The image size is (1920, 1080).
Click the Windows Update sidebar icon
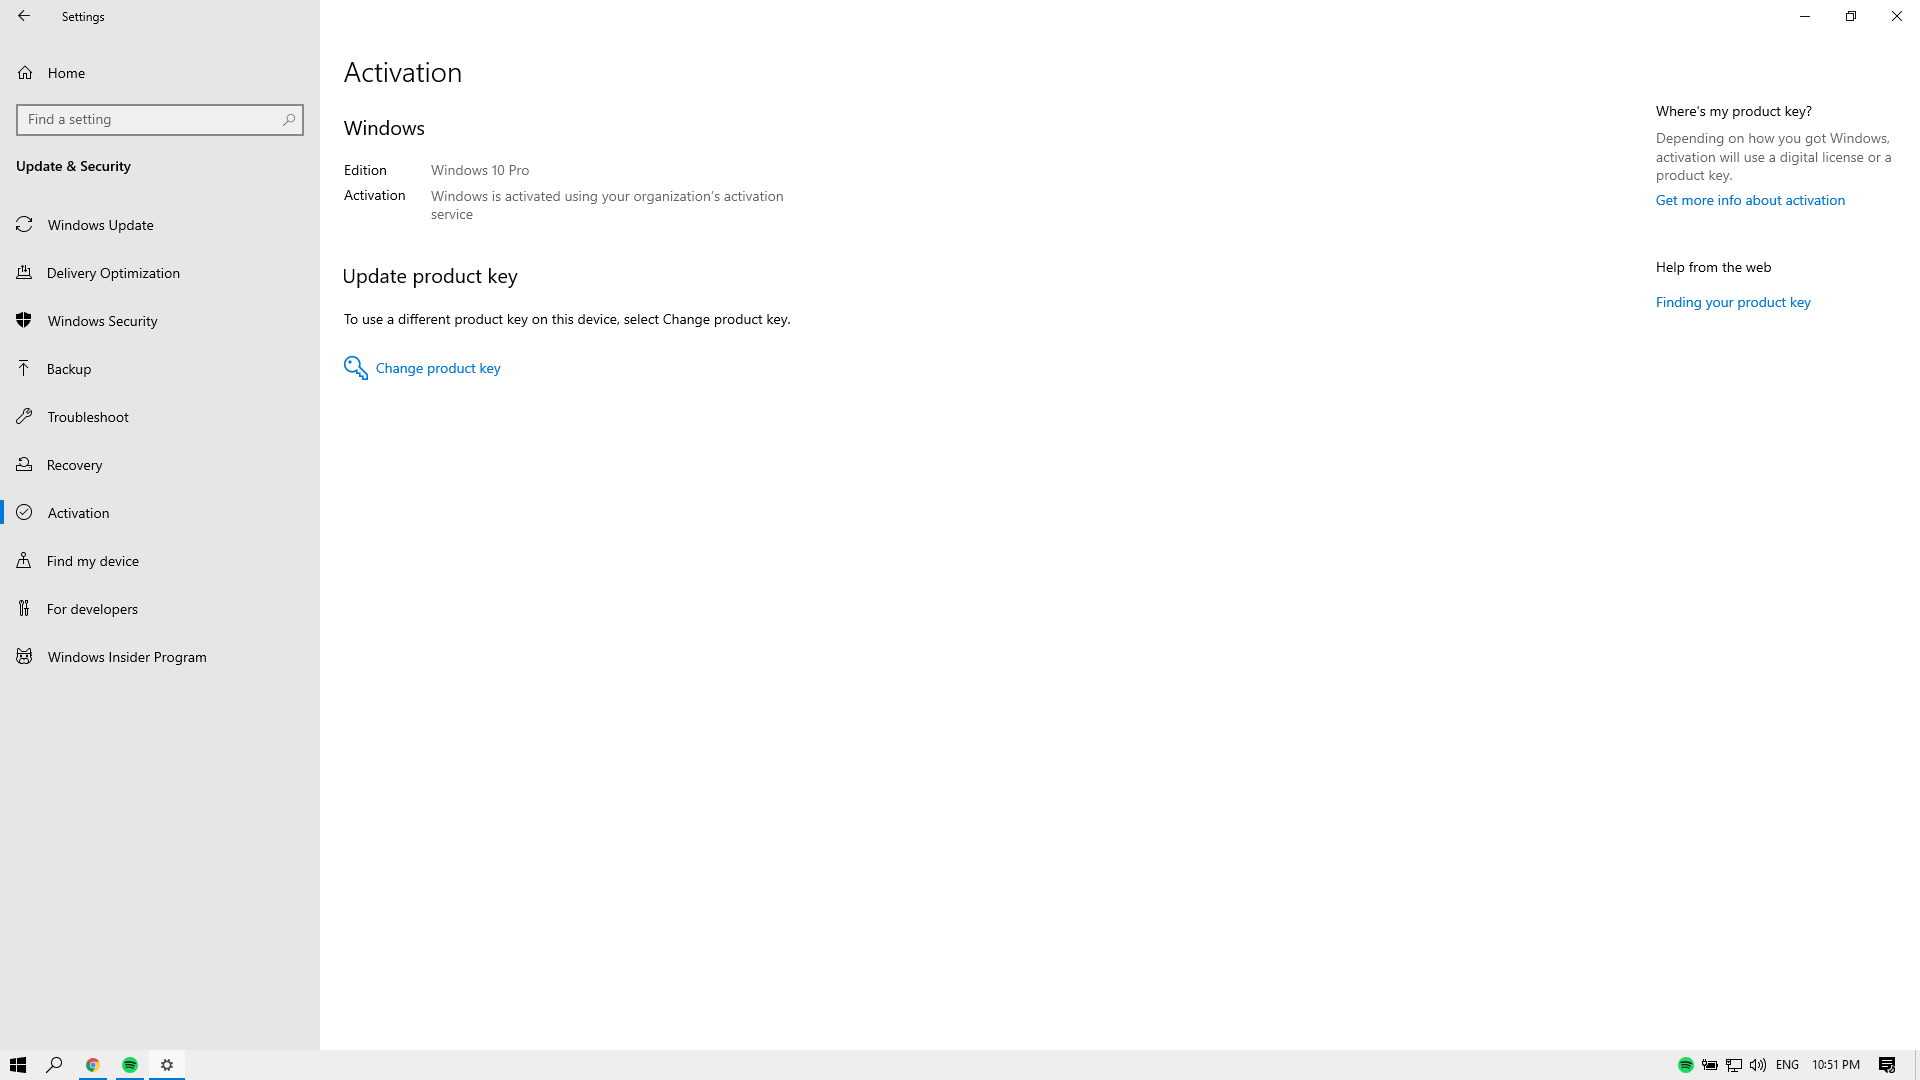25,224
